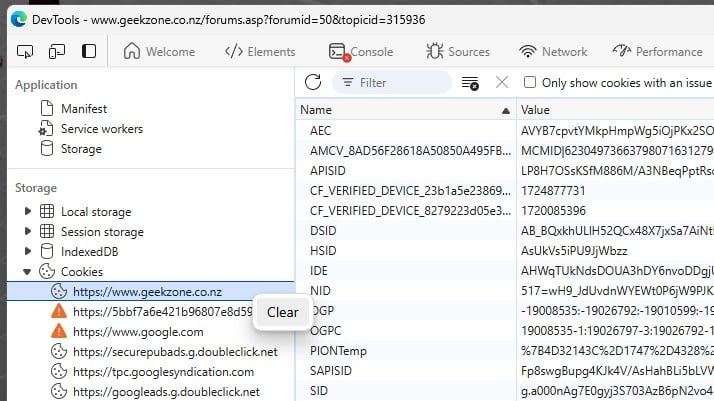The width and height of the screenshot is (714, 401).
Task: Click the Service workers gear icon
Action: pos(46,129)
